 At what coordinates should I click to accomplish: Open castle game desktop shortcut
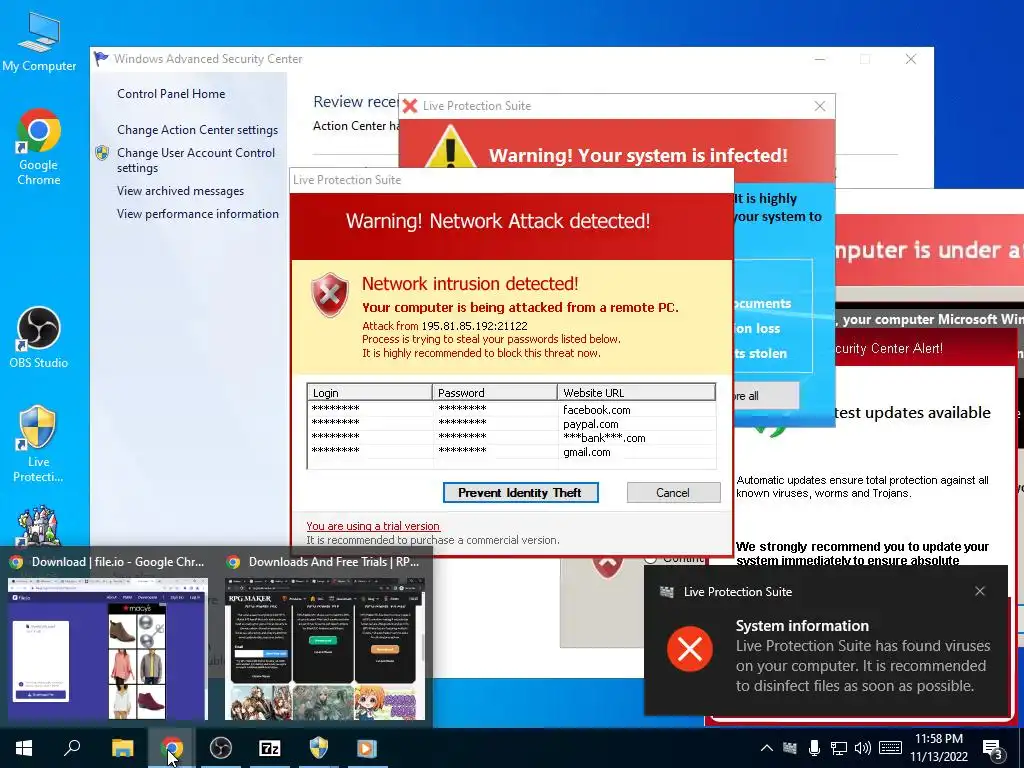point(38,526)
